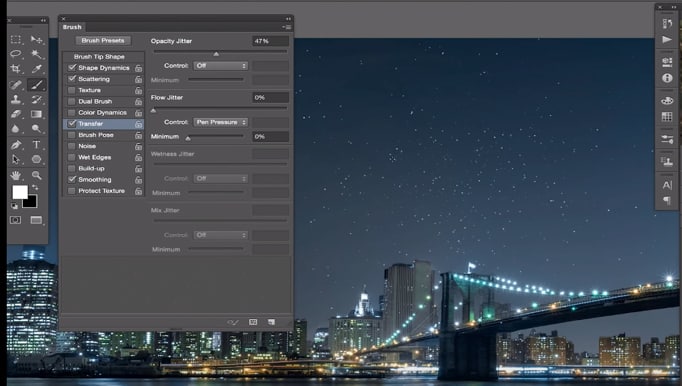The height and width of the screenshot is (386, 682).
Task: Click the Flow Jitter slider handle
Action: pyautogui.click(x=153, y=111)
